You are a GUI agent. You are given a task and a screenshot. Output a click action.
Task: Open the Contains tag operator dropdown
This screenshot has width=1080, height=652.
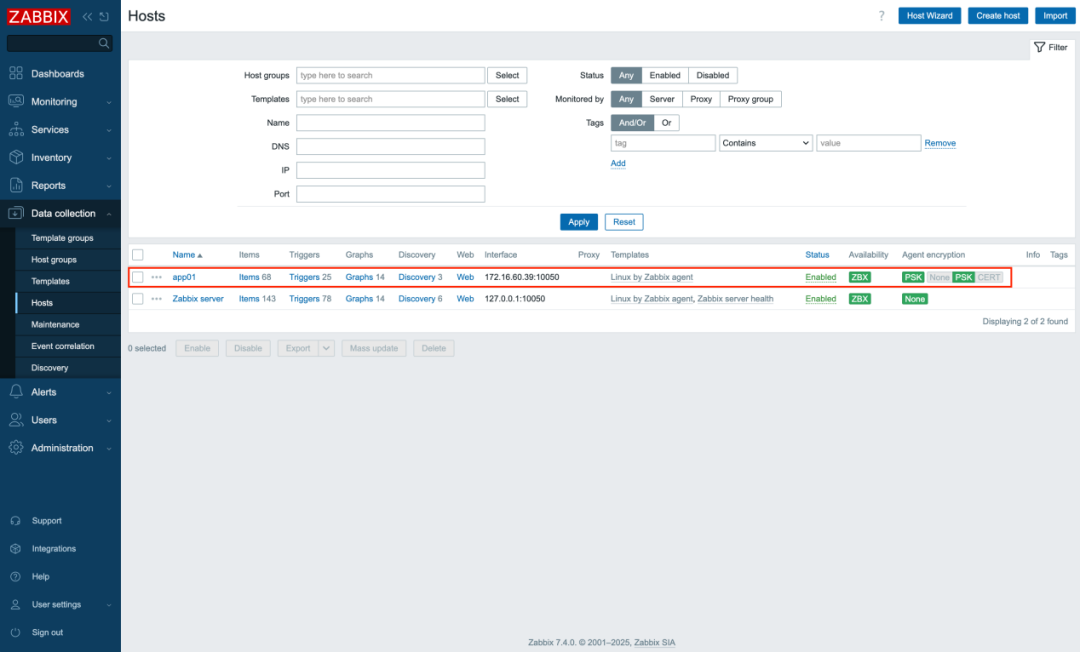click(765, 143)
